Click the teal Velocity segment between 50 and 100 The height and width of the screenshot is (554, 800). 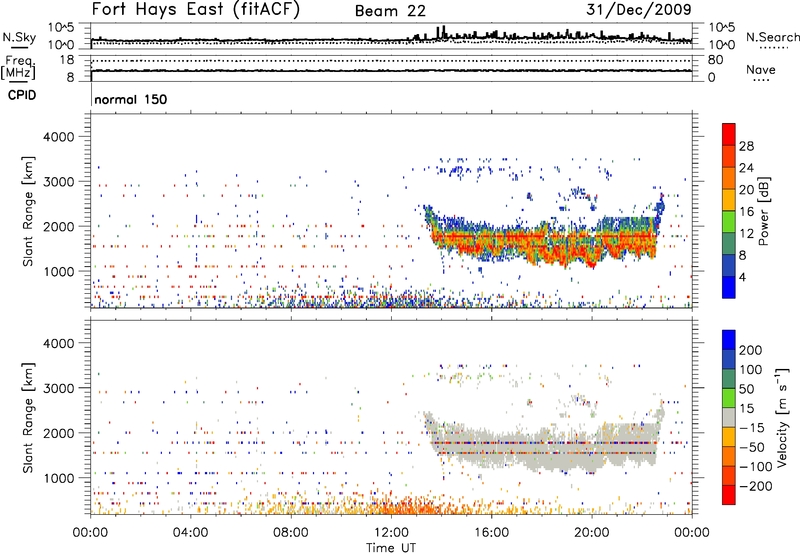coord(729,379)
